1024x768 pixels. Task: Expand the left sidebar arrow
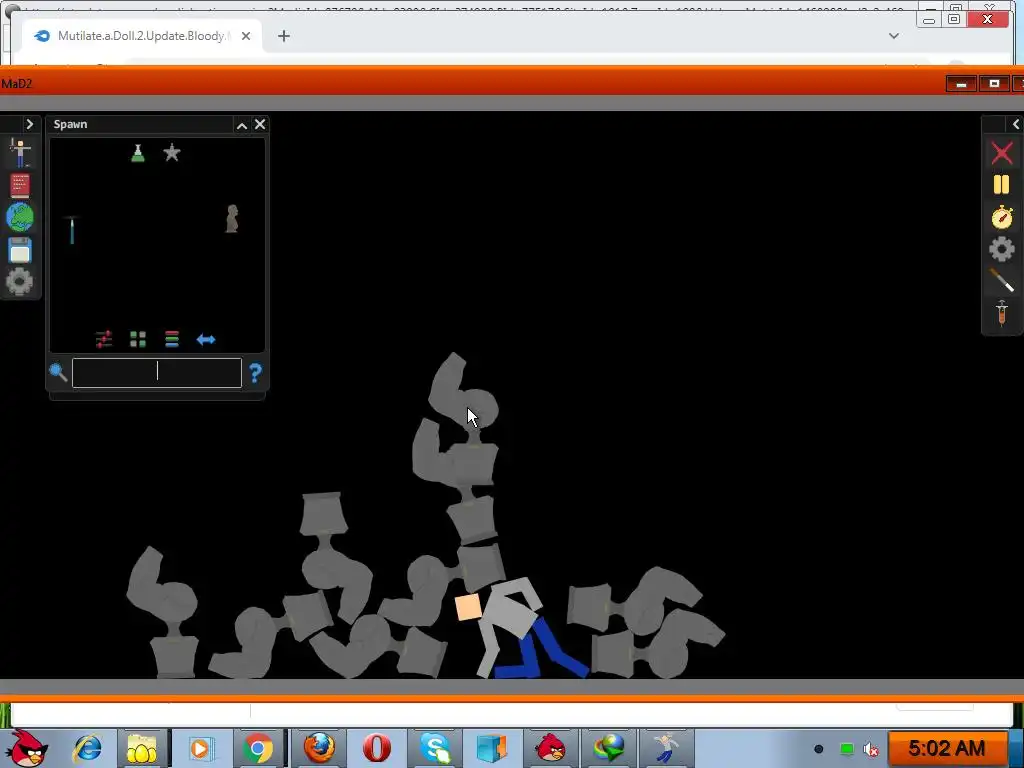click(29, 124)
